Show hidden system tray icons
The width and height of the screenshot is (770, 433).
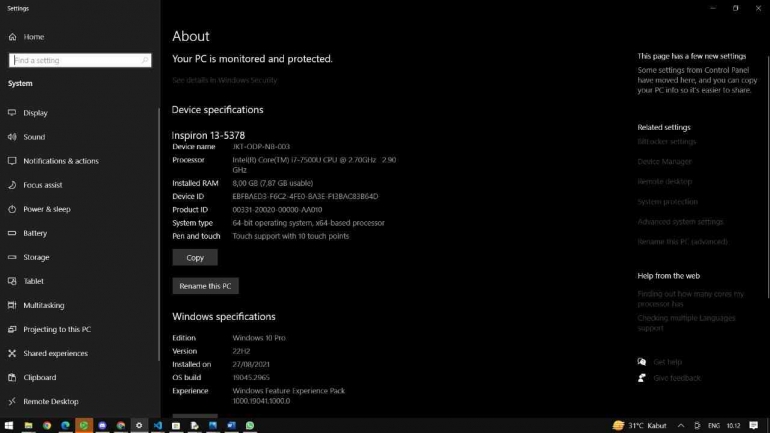pyautogui.click(x=681, y=426)
